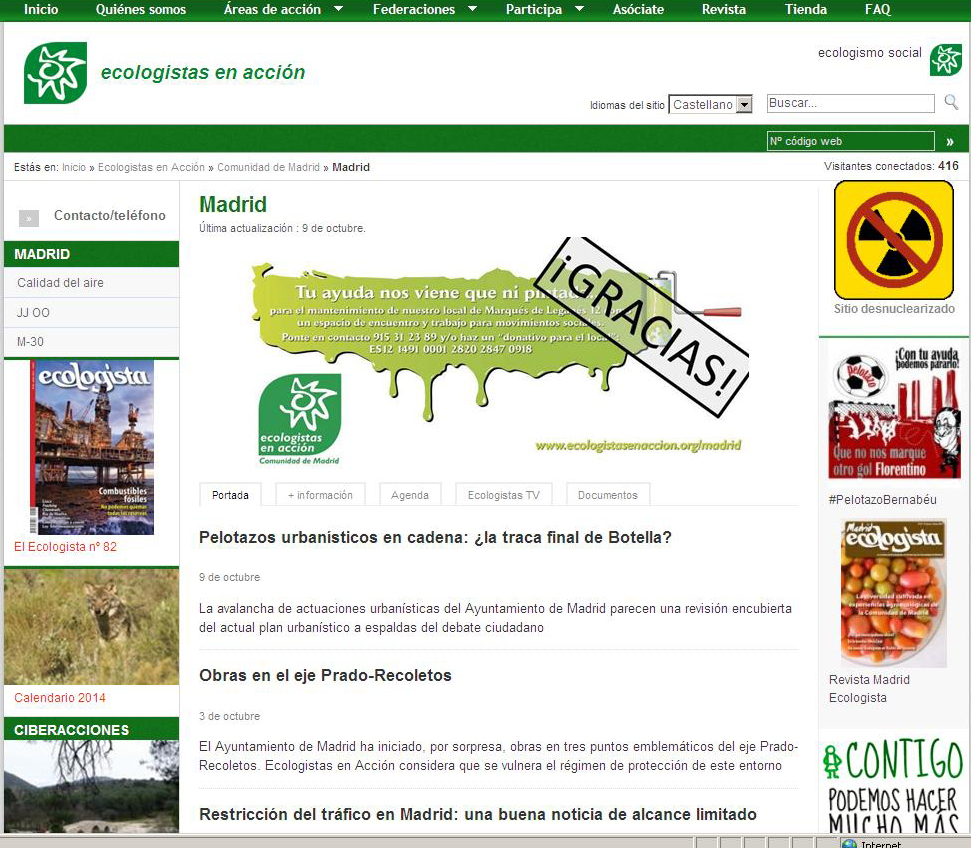Click the Madrid ecologista tomato cover

(894, 593)
